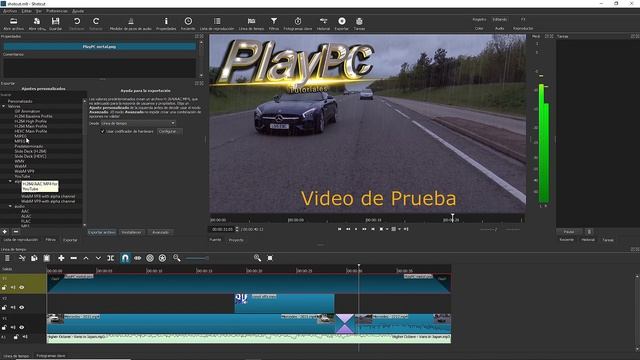The image size is (640, 360).
Task: Open the Reciente clock icon
Action: [188, 21]
